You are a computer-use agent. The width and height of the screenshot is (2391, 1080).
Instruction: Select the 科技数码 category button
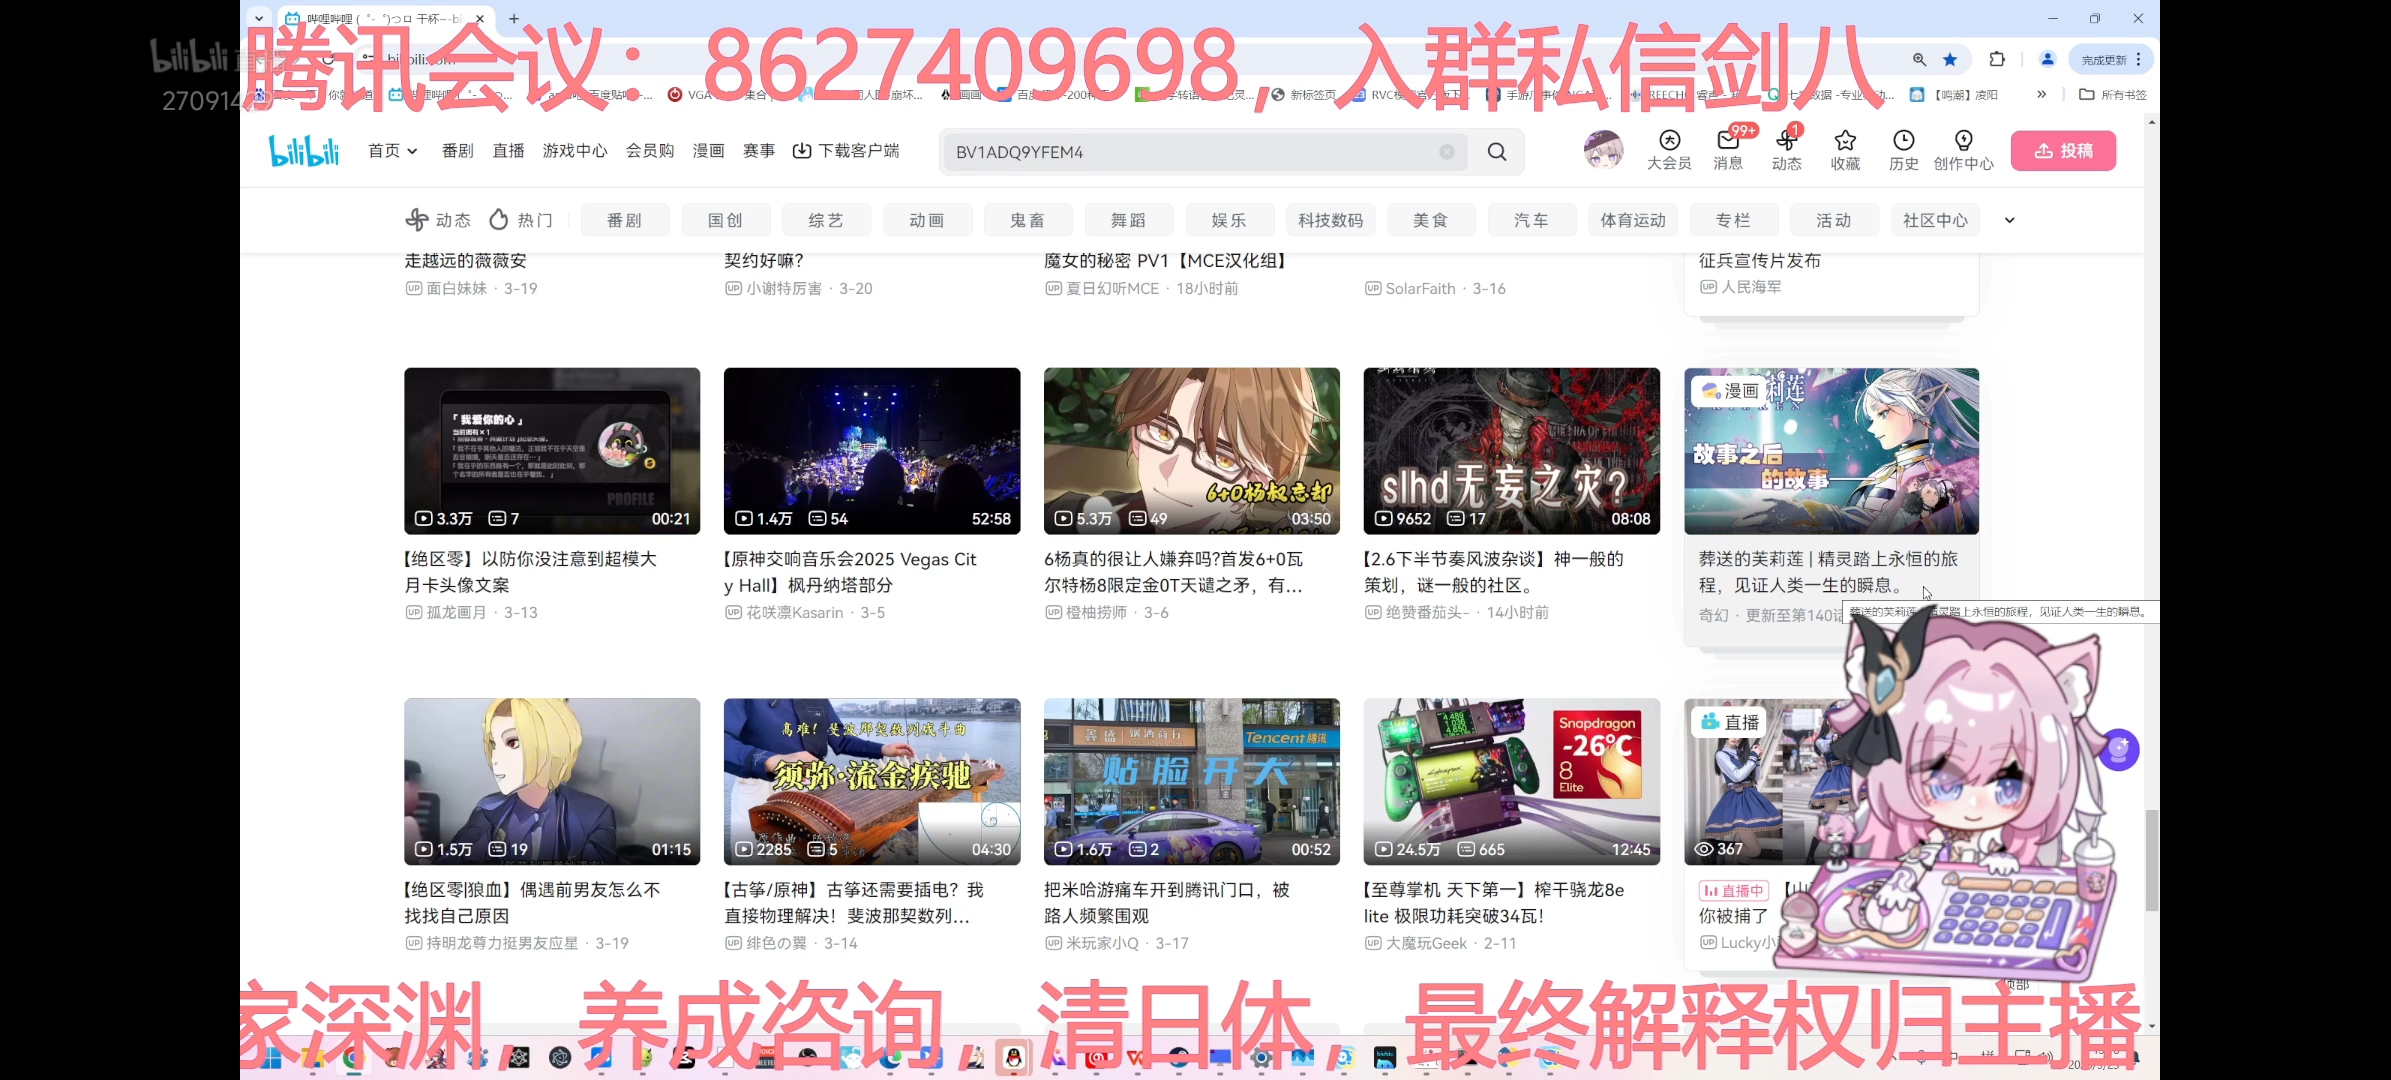click(1330, 220)
